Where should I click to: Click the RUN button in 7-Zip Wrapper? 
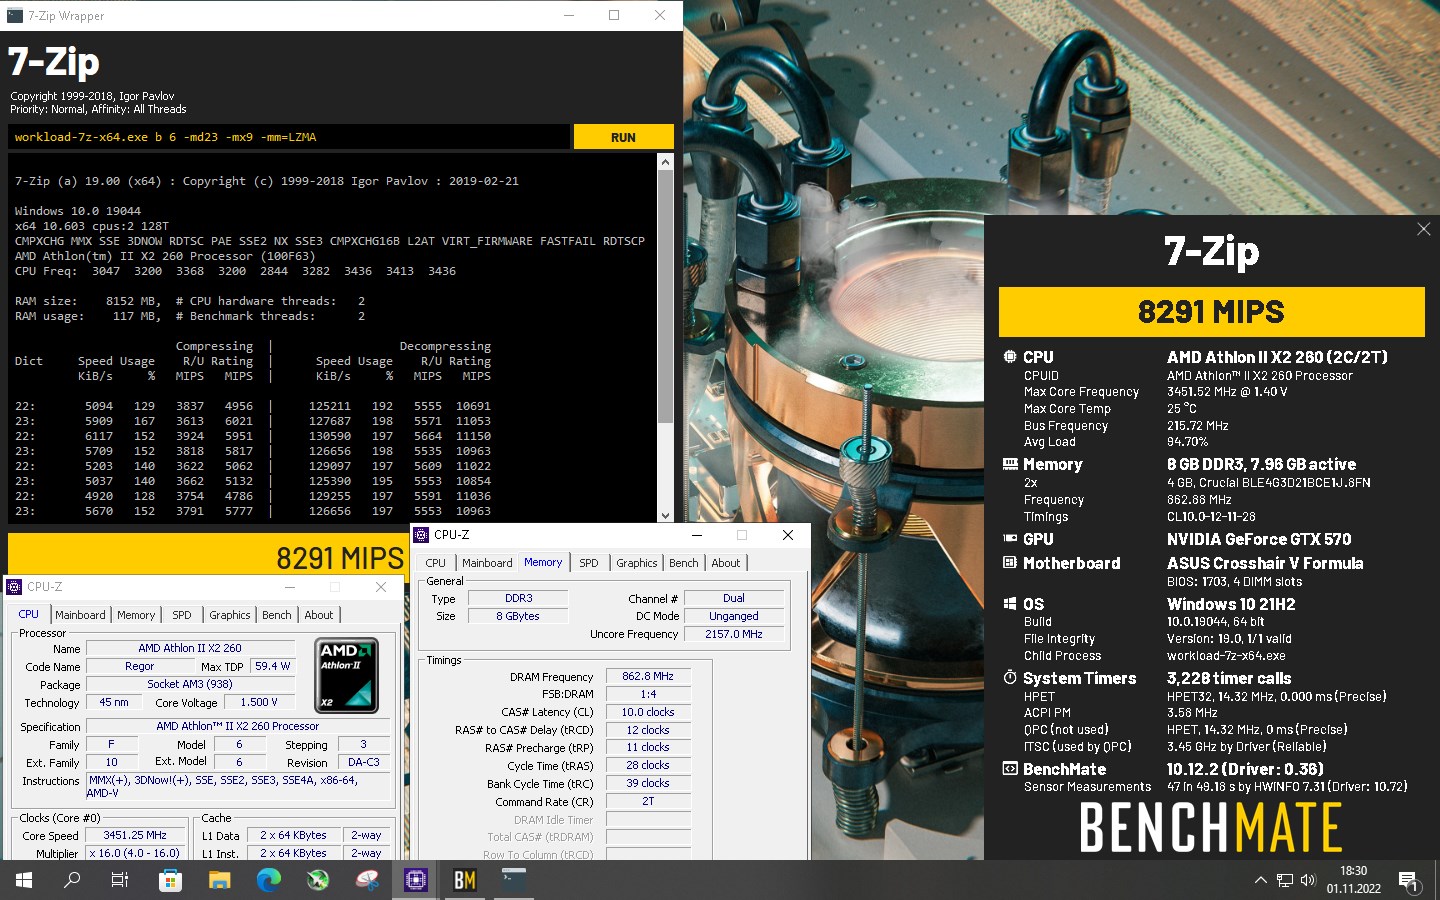pyautogui.click(x=623, y=137)
